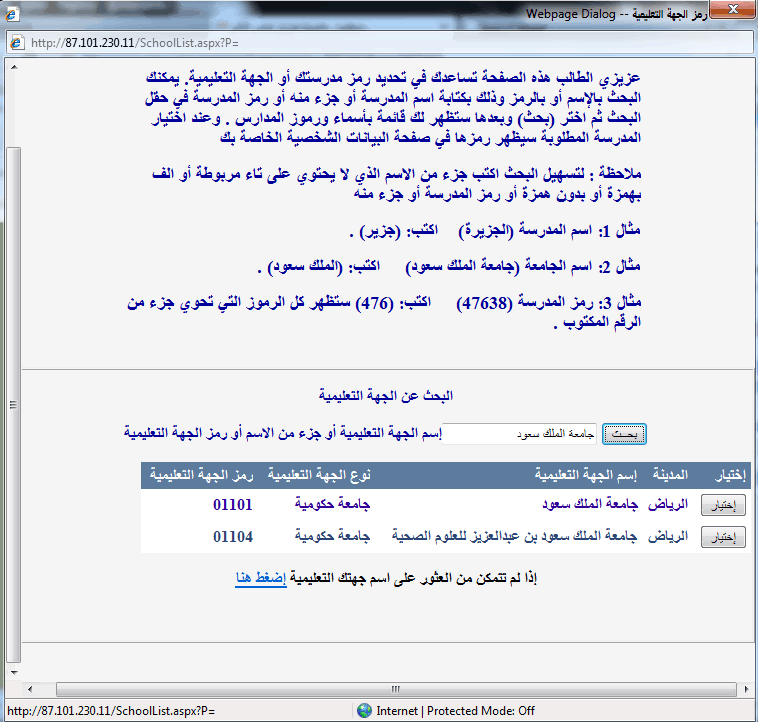Click the vertical scrollbar down arrow
The width and height of the screenshot is (758, 722).
[x=14, y=672]
